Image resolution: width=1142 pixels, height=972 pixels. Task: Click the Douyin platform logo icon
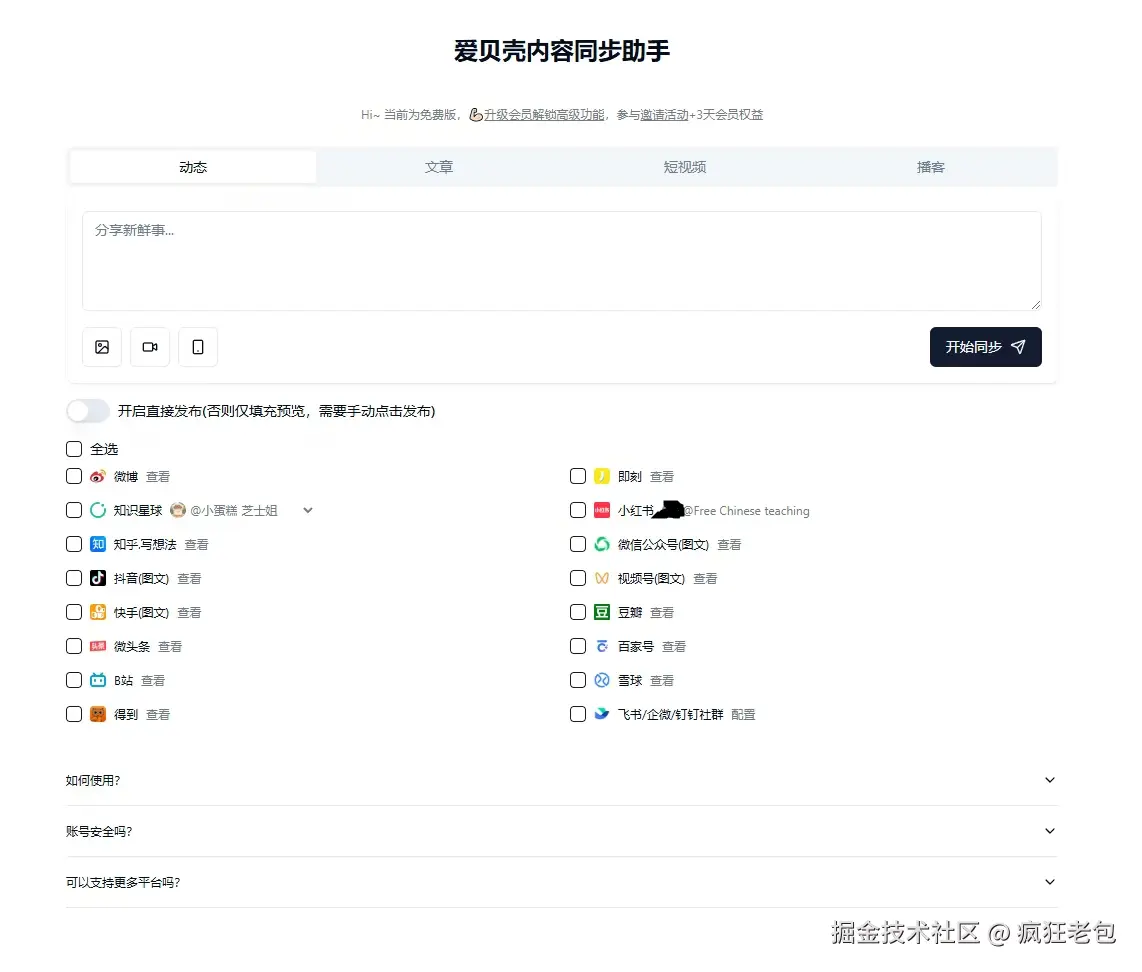98,579
